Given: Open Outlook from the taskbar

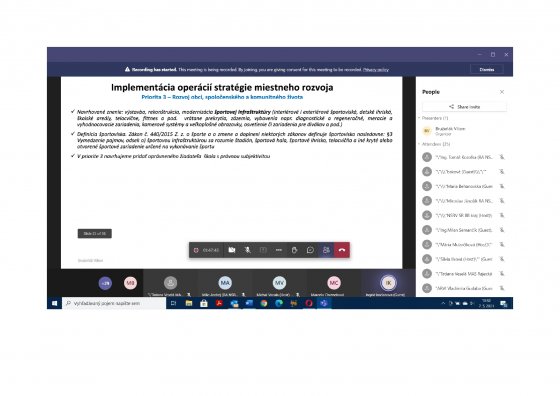Looking at the screenshot, I should [234, 303].
